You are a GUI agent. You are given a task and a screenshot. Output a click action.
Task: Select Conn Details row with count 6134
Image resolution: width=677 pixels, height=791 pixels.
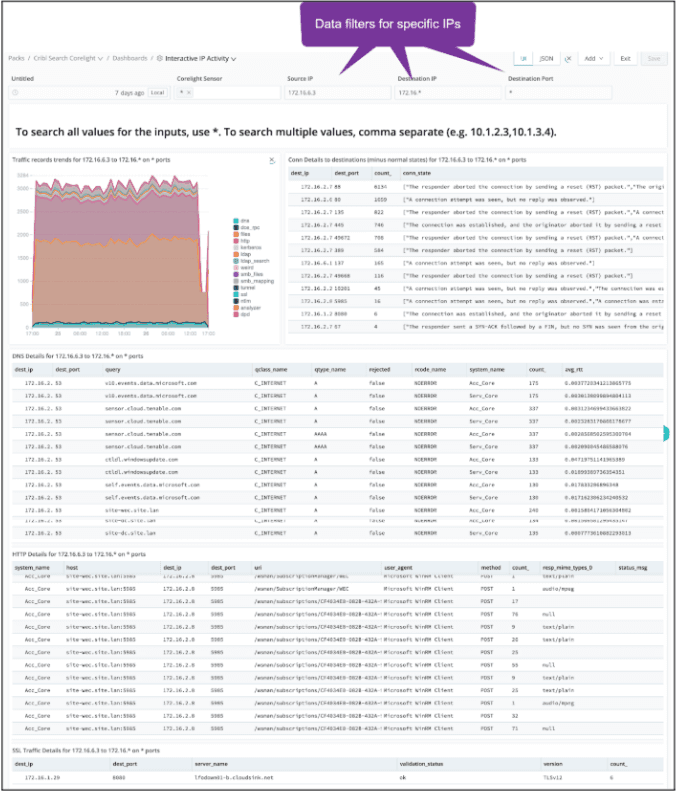coord(476,187)
